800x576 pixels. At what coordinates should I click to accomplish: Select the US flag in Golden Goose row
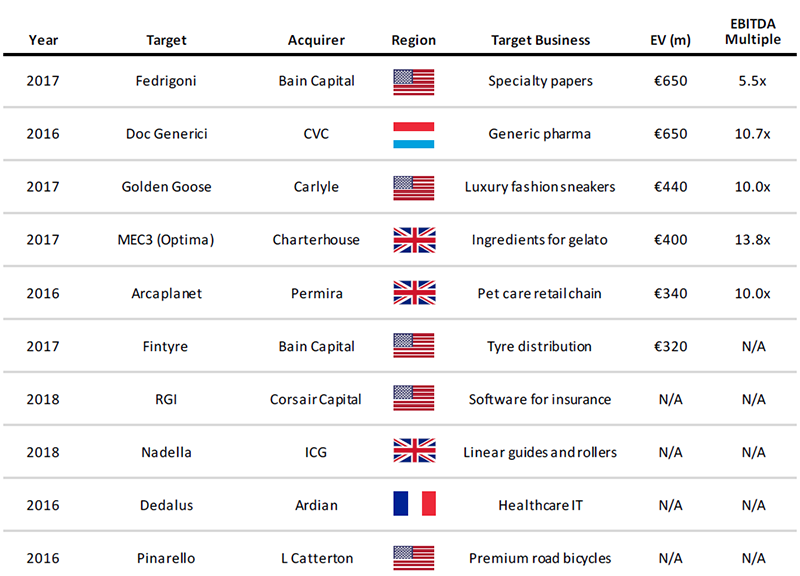click(414, 187)
